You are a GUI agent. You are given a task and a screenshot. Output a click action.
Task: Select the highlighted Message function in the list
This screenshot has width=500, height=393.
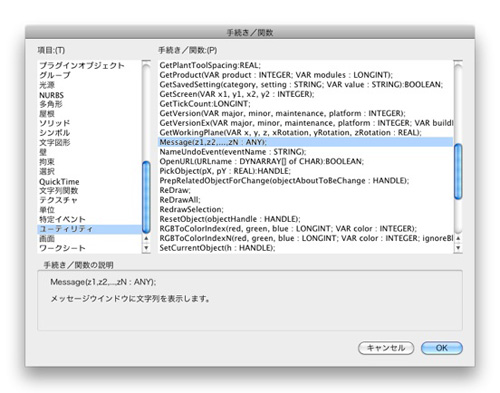point(306,142)
